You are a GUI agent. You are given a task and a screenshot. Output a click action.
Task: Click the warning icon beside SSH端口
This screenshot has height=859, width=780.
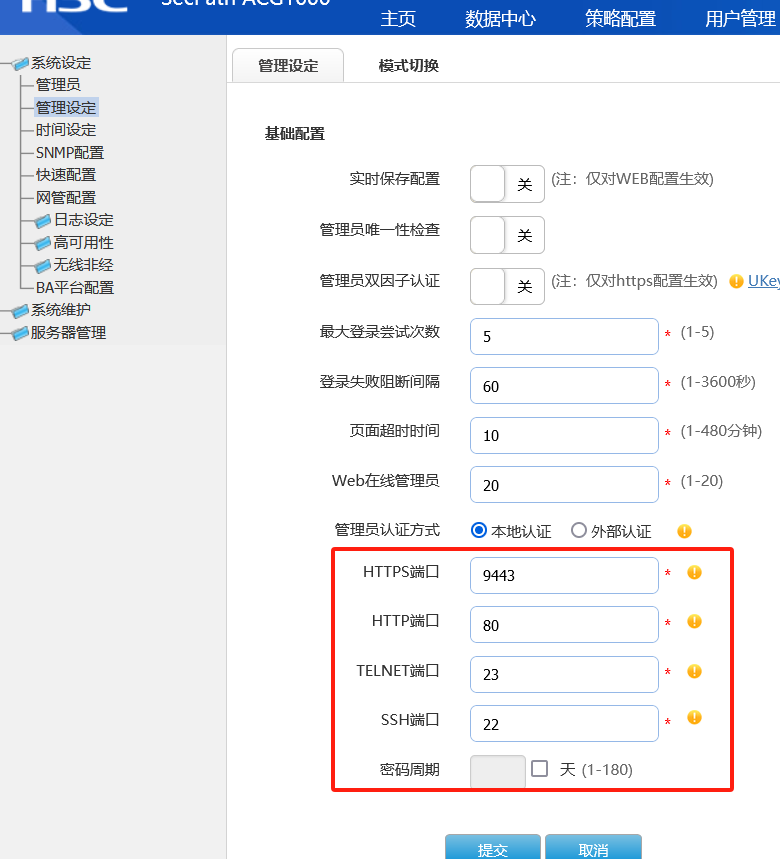click(694, 718)
